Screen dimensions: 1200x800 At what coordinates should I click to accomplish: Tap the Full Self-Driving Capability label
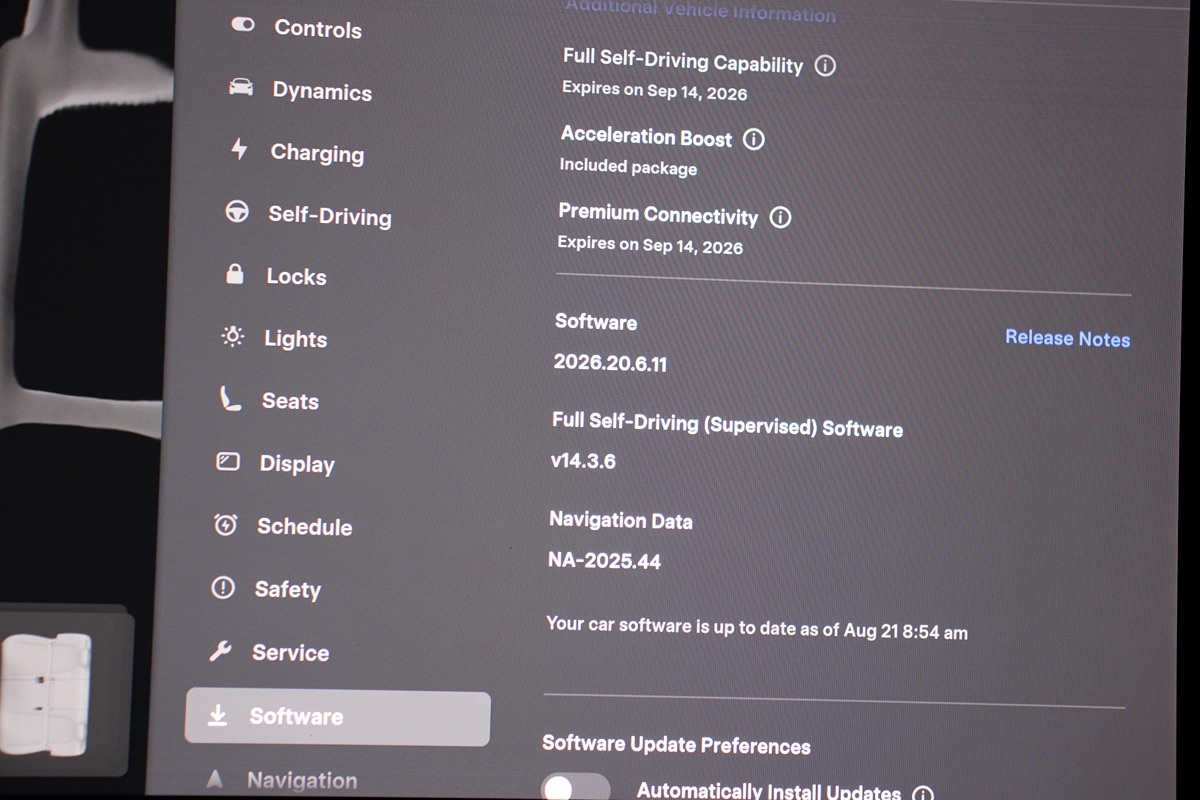[x=683, y=61]
